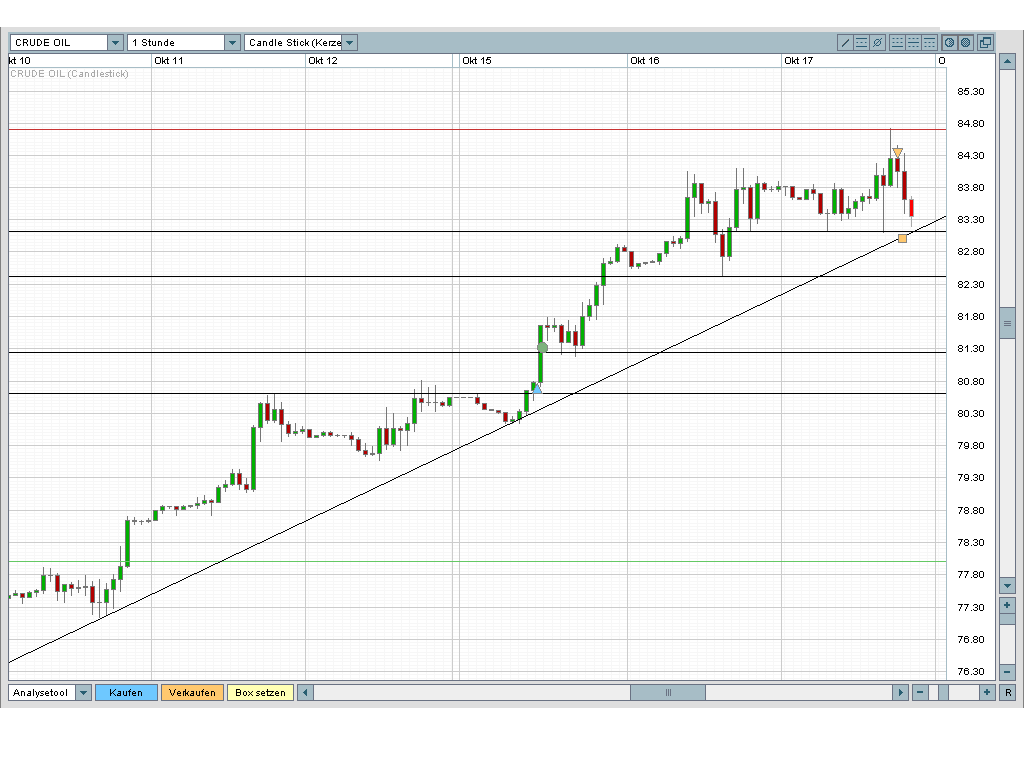
Task: Click the Verkaufen button
Action: click(x=192, y=693)
